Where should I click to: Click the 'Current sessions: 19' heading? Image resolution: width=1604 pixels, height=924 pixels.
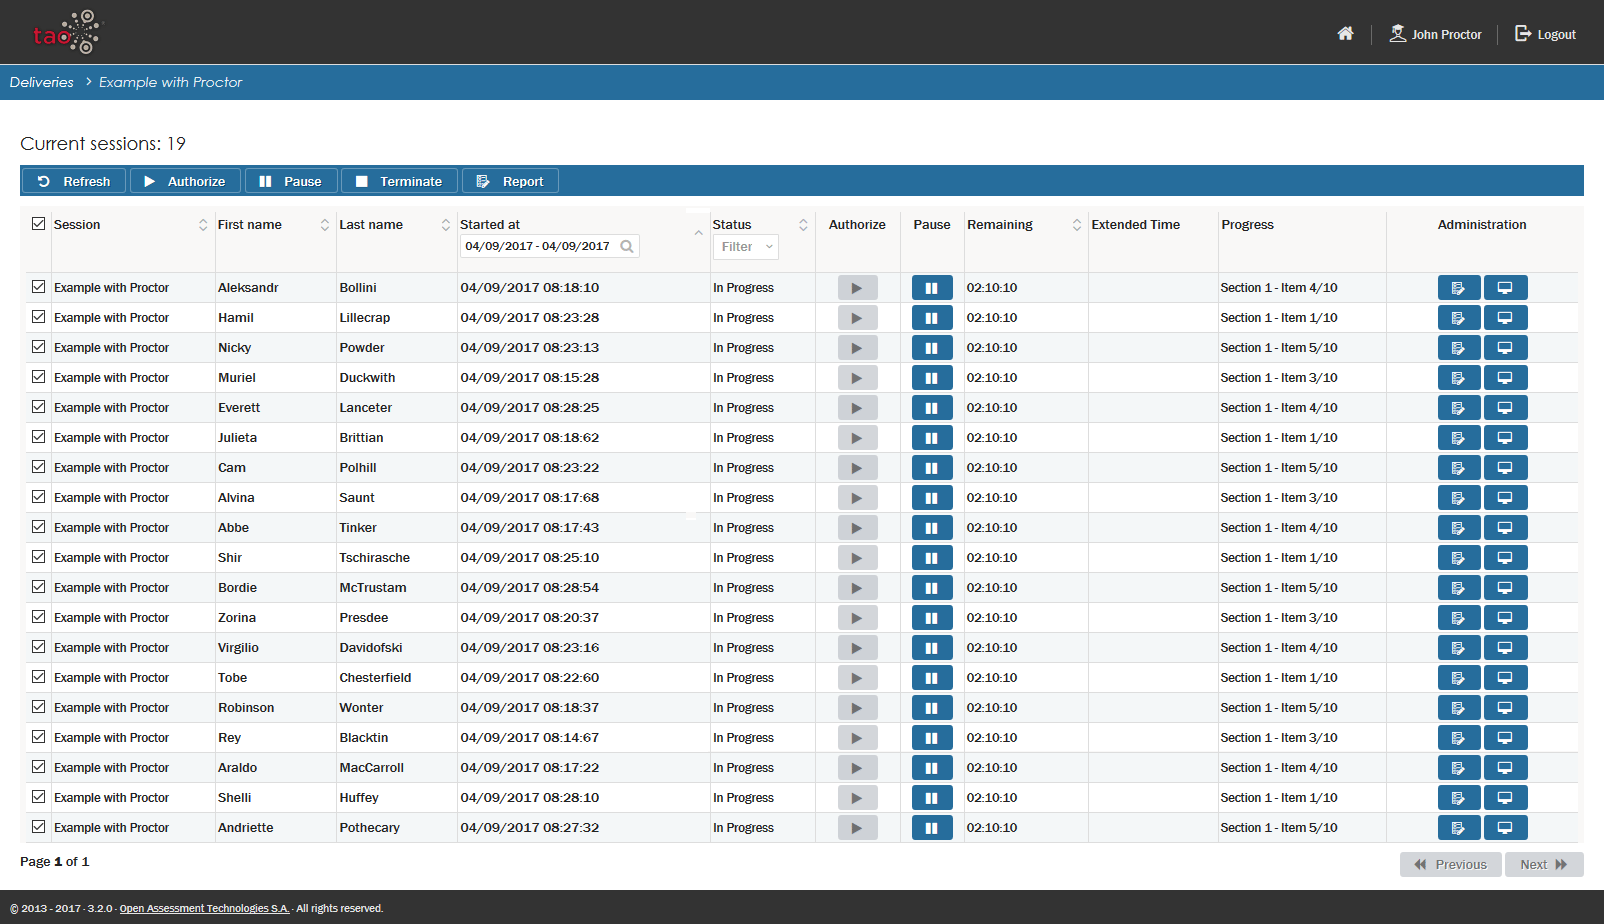tap(103, 143)
